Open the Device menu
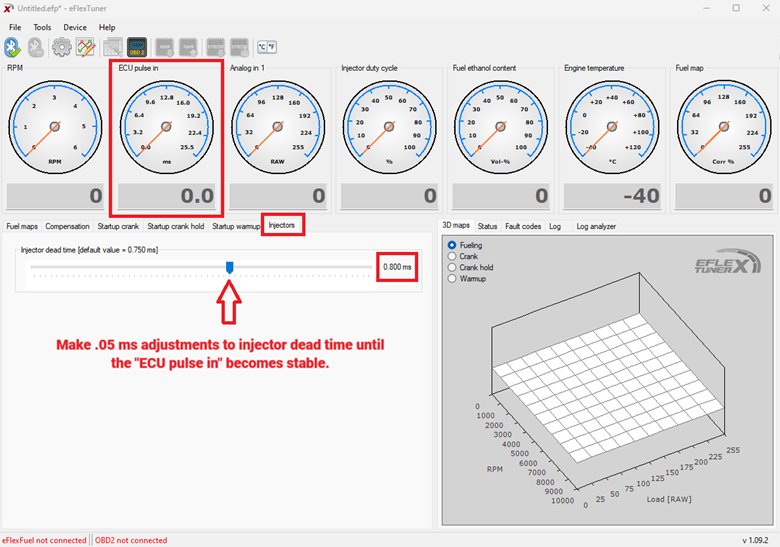 click(x=75, y=27)
